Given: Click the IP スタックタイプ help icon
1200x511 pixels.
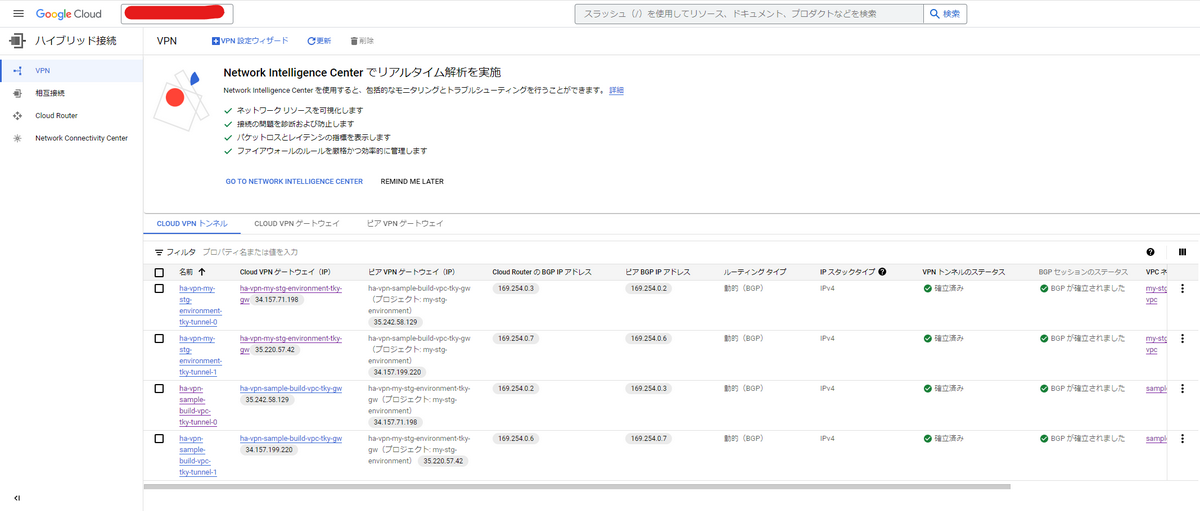Looking at the screenshot, I should [x=882, y=272].
